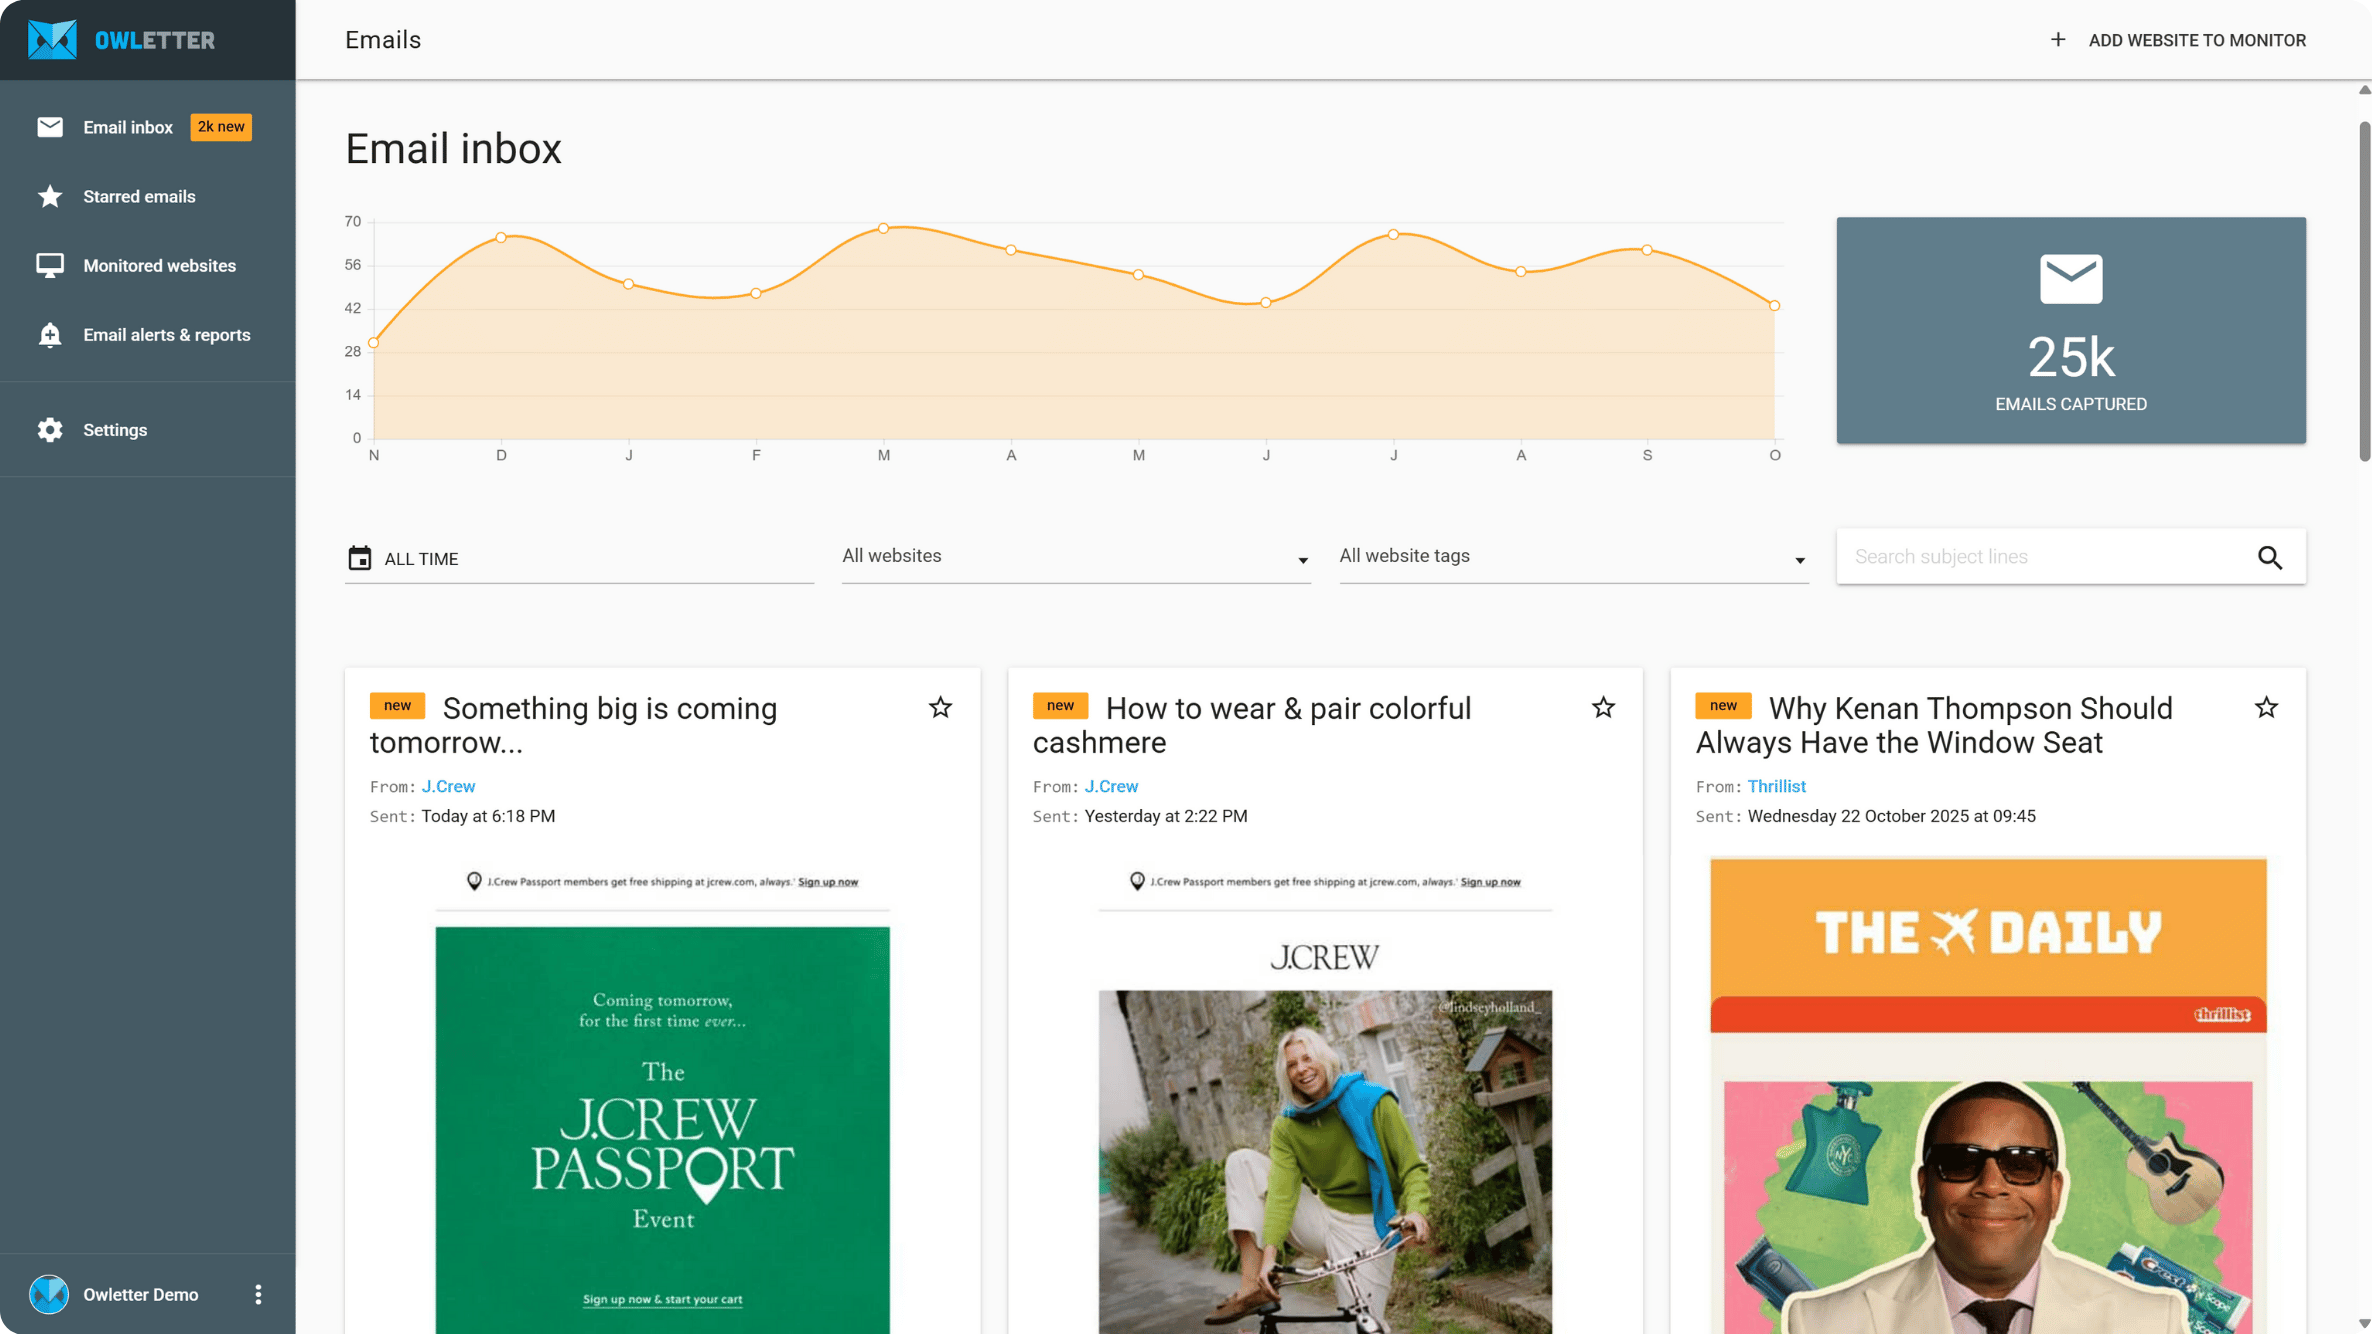
Task: Click the Owletter Demo avatar icon
Action: (x=49, y=1296)
